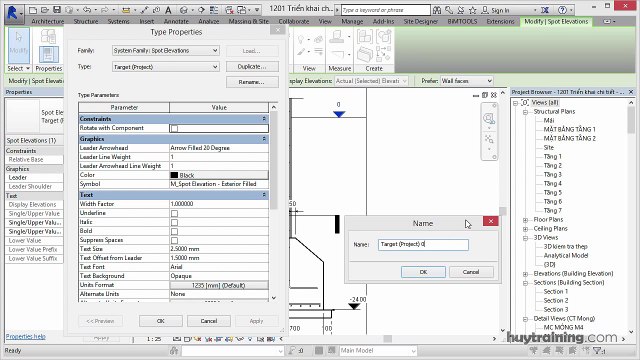Click the Measure tool icon in ribbon
Screen dimensions: 640x360
pos(336,37)
